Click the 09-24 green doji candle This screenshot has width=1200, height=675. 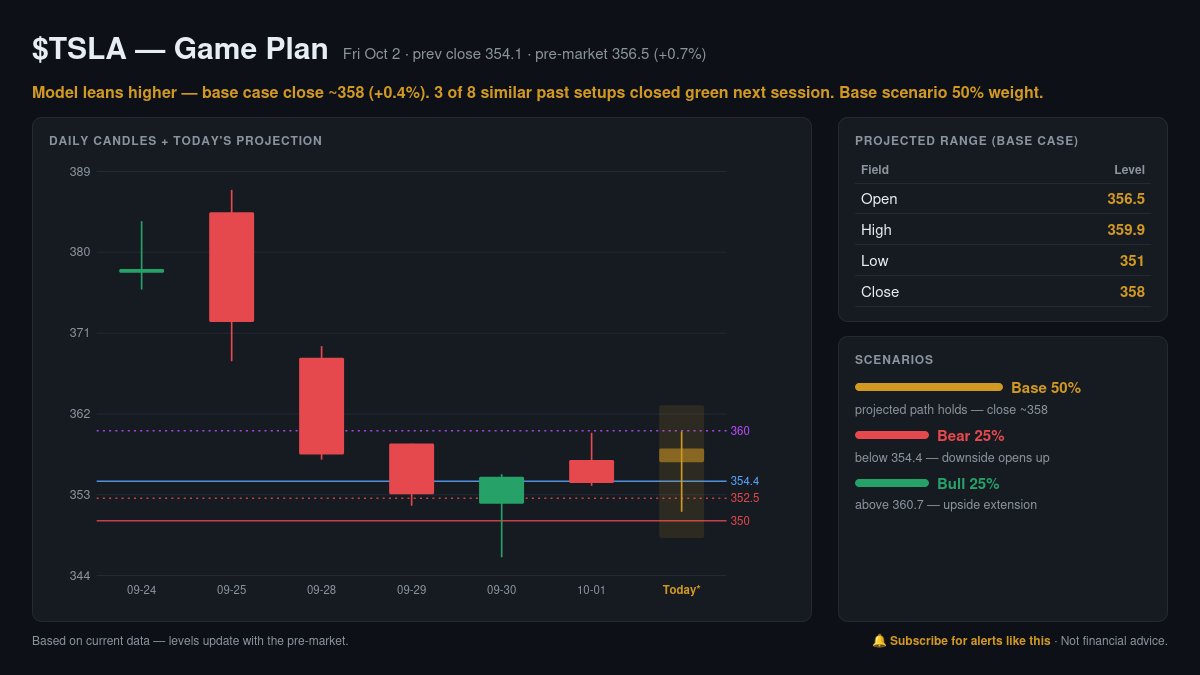tap(141, 270)
